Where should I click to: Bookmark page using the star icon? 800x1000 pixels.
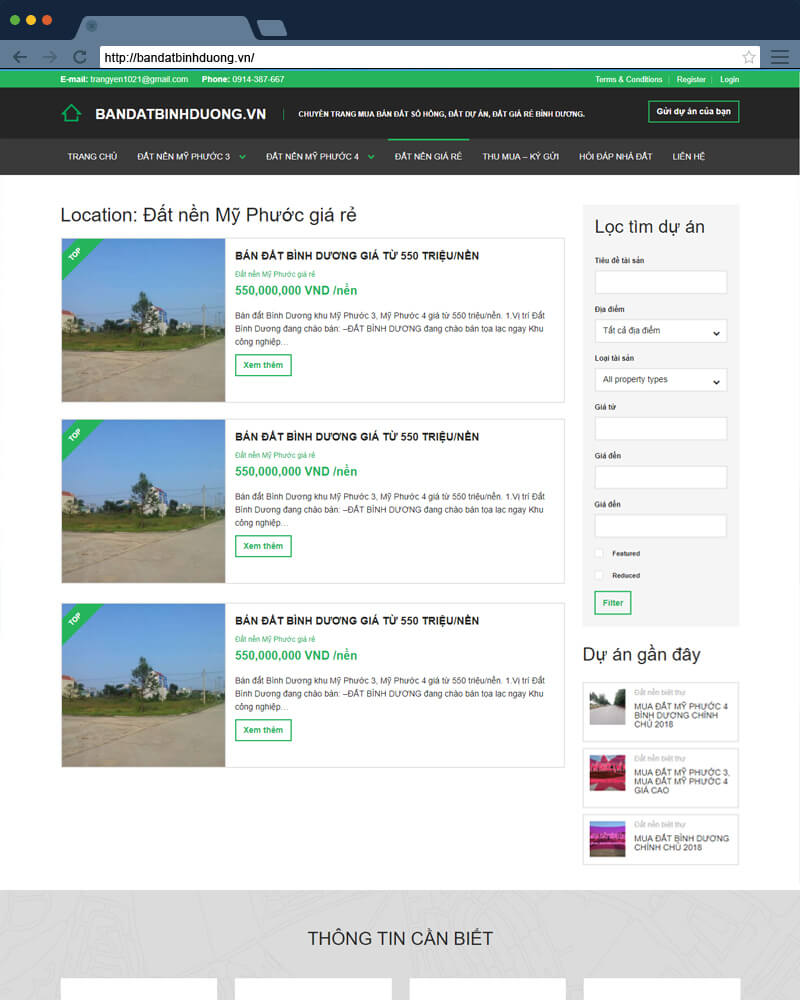[748, 57]
